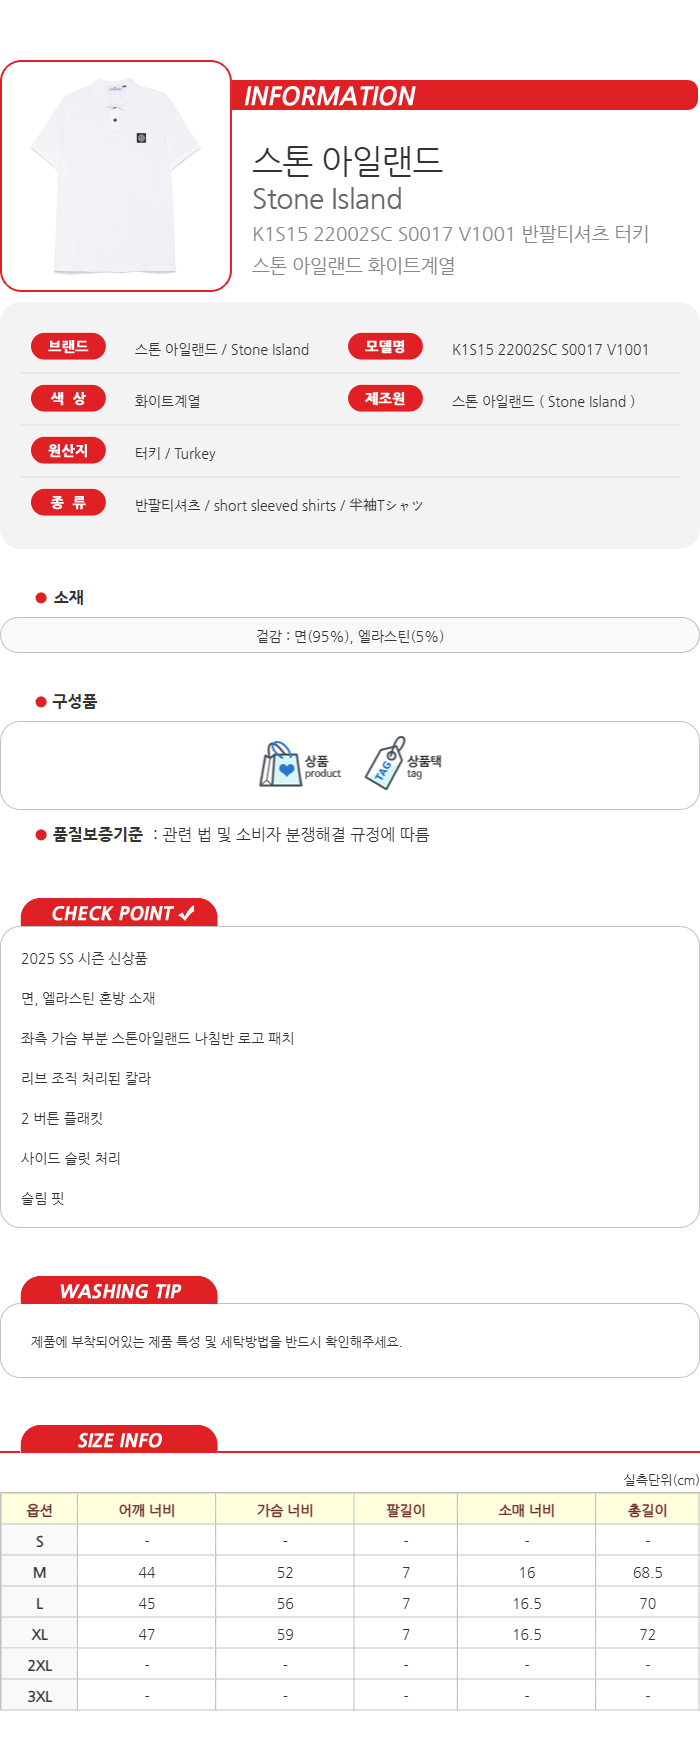
Task: Click the material composition text bar
Action: tap(350, 636)
